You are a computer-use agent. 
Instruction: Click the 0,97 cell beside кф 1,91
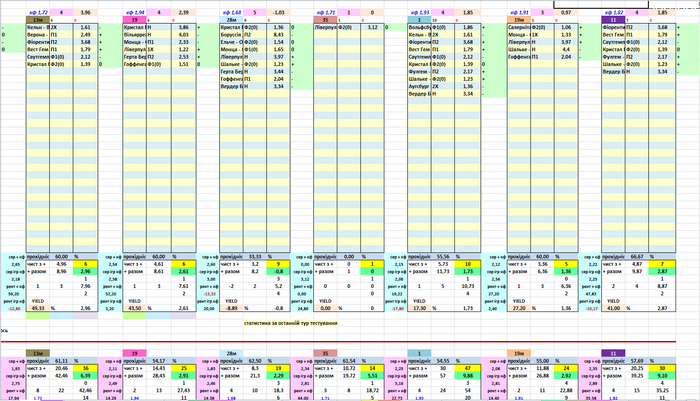point(566,13)
